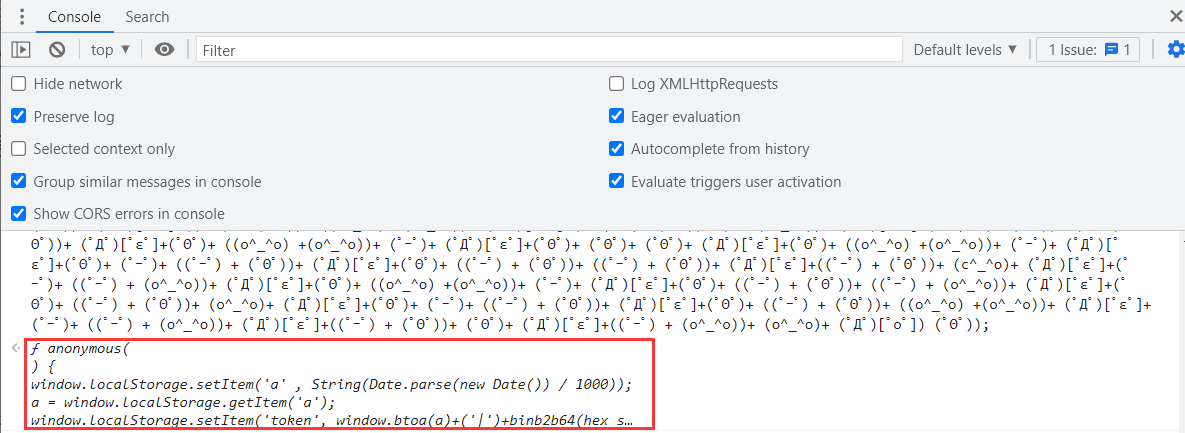Create live expression with eye icon
The height and width of the screenshot is (433, 1185).
(165, 49)
